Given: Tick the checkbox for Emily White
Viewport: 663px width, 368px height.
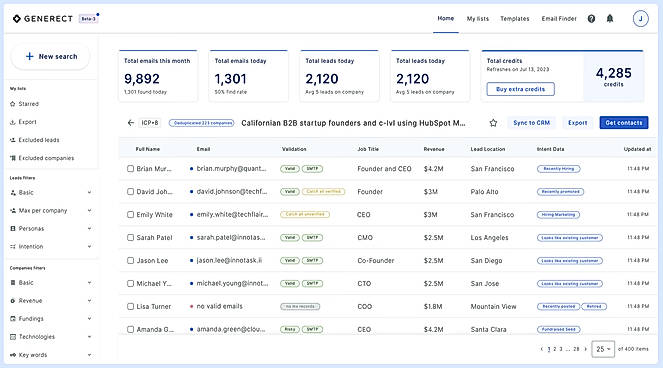Looking at the screenshot, I should point(130,214).
